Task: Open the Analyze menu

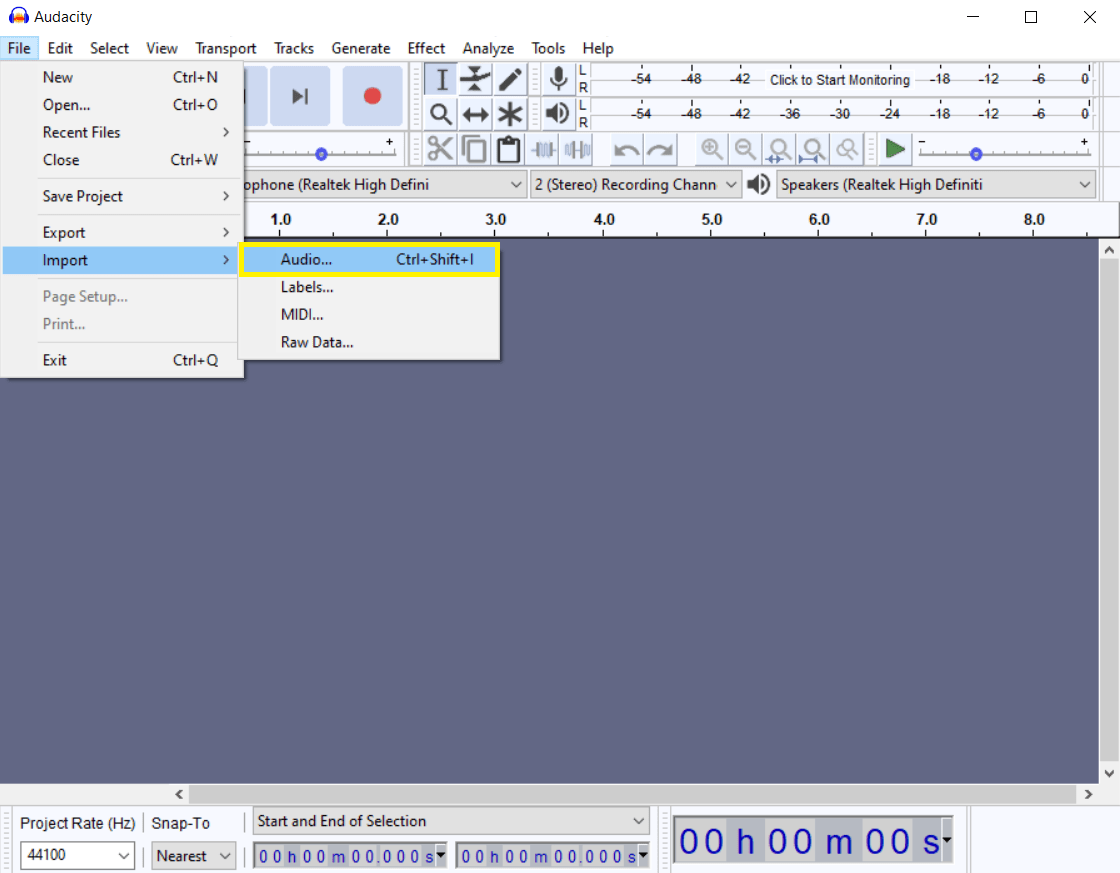Action: pyautogui.click(x=489, y=48)
